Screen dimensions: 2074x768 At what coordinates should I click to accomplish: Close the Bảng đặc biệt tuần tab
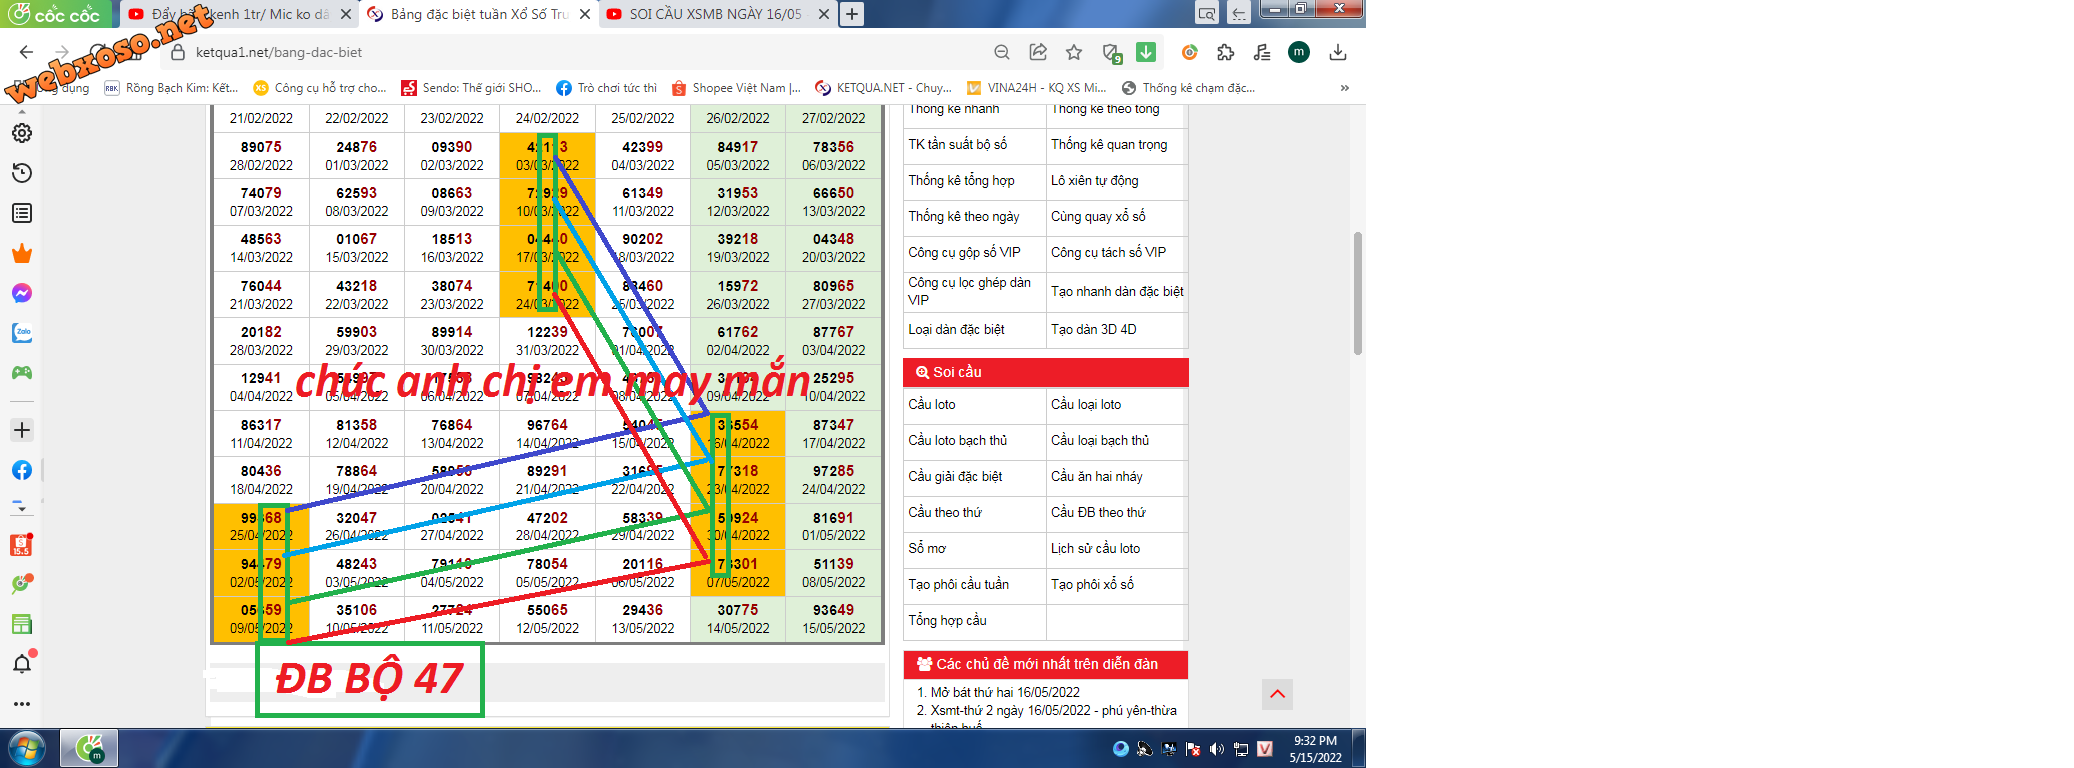[x=585, y=14]
